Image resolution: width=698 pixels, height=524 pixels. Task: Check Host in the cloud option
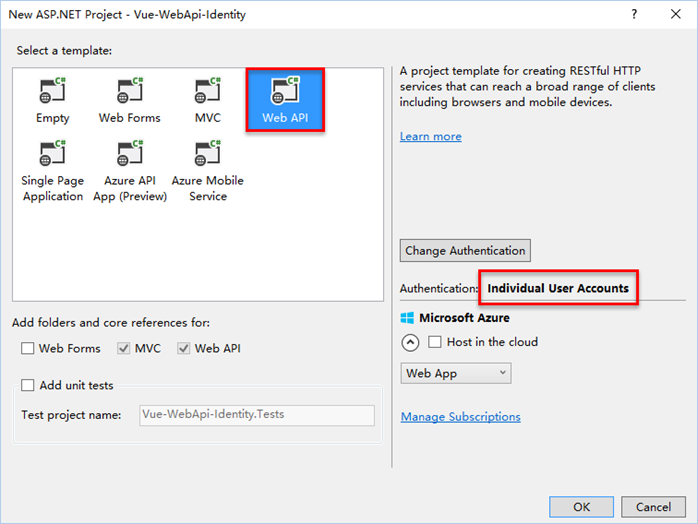434,342
